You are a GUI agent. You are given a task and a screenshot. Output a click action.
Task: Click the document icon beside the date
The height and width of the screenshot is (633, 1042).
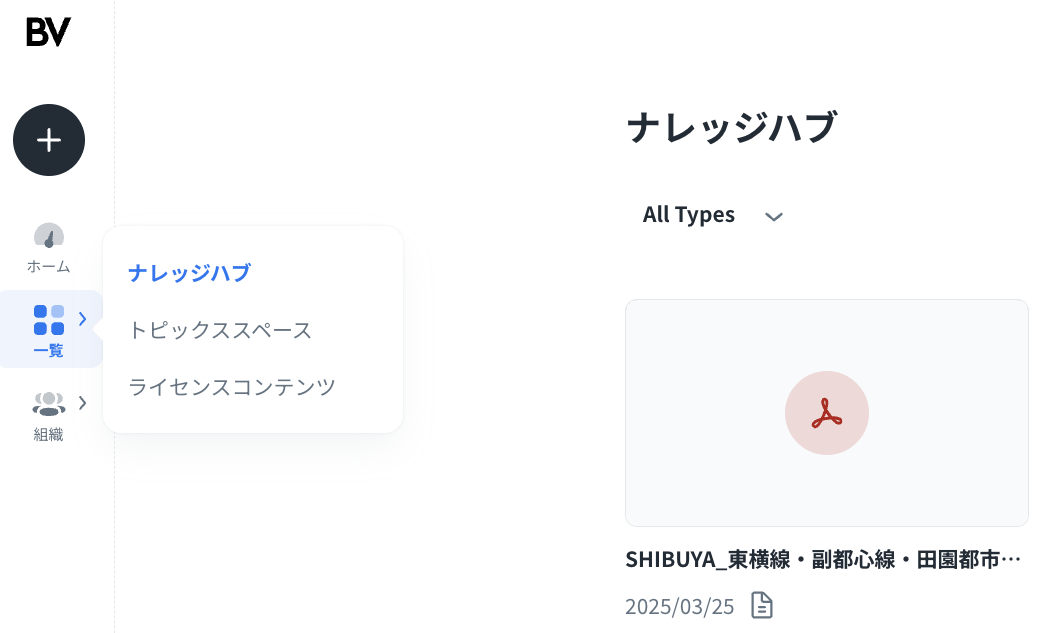coord(762,605)
